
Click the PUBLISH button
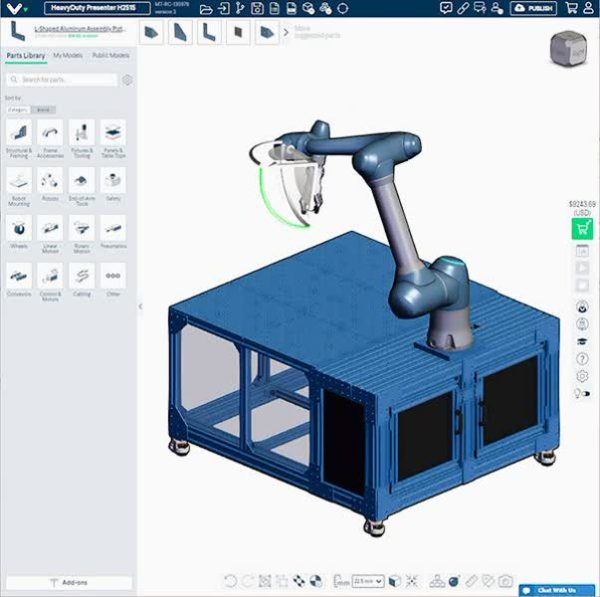(x=533, y=8)
